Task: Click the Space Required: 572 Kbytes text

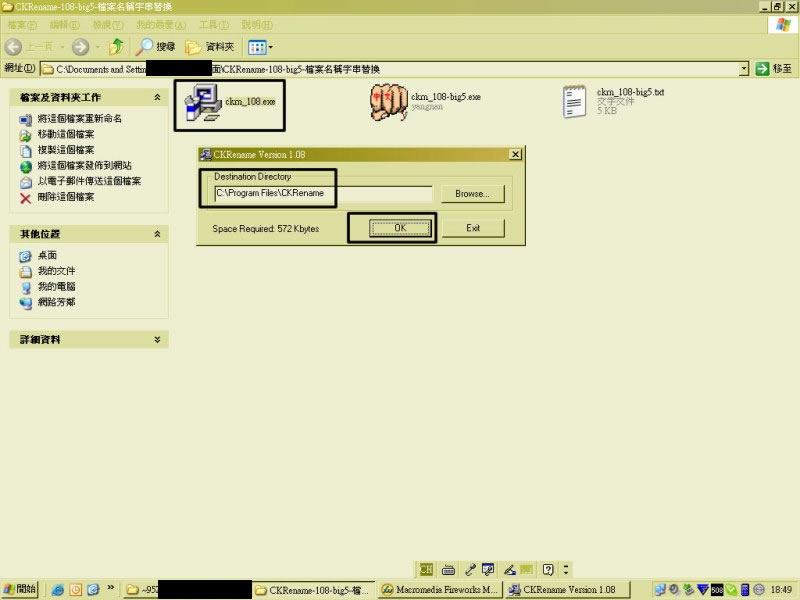Action: click(x=265, y=229)
